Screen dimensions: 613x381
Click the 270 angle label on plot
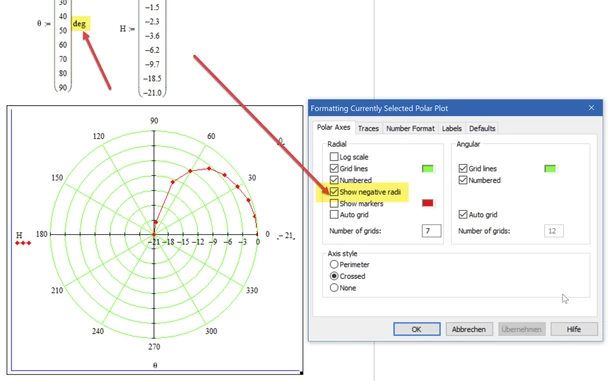tap(154, 346)
